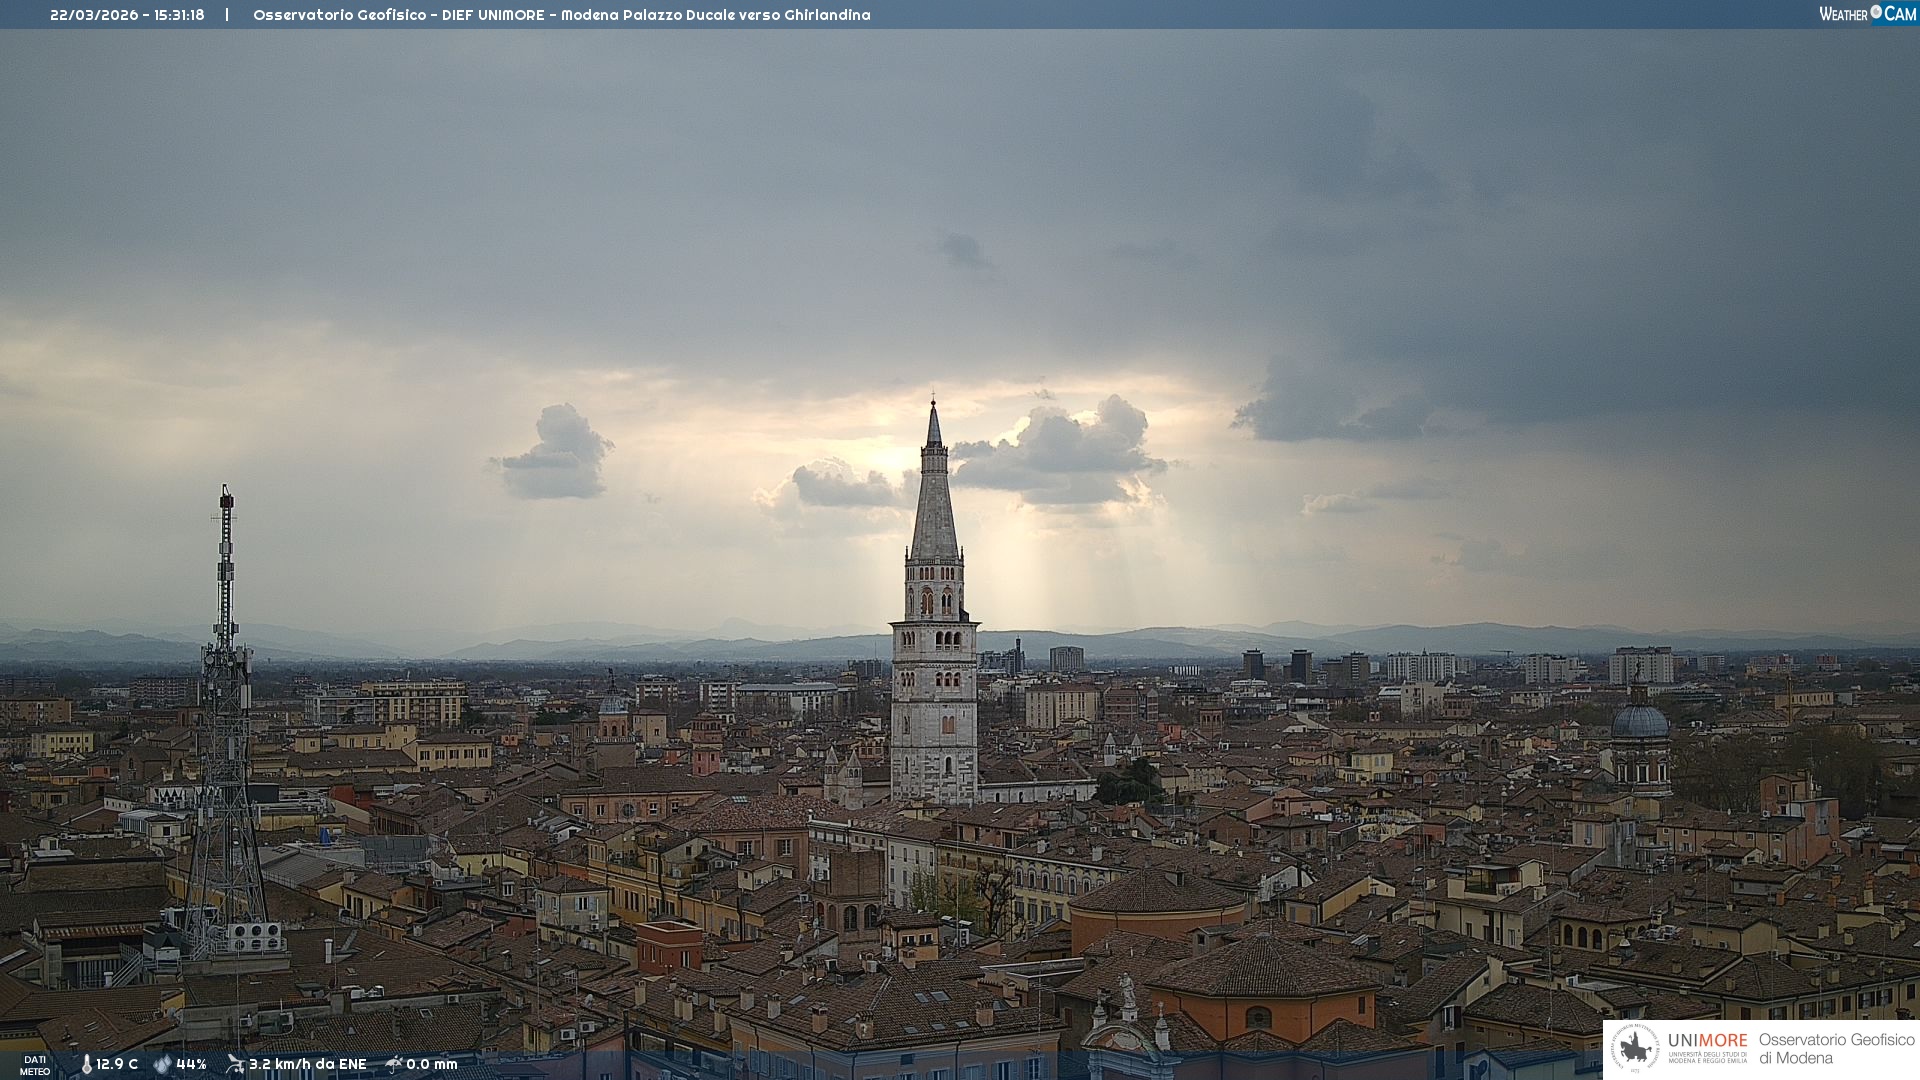Screen dimensions: 1920x1080
Task: Click the 3.2 km/h da ENE wind reading
Action: tap(307, 1064)
